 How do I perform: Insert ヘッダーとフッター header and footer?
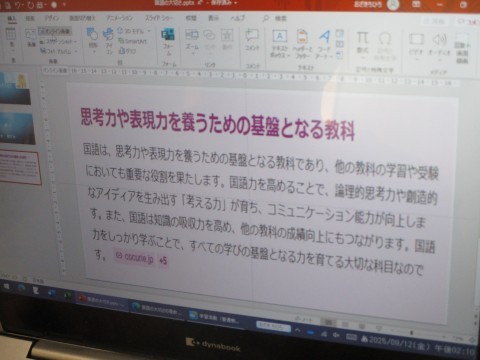pyautogui.click(x=302, y=44)
